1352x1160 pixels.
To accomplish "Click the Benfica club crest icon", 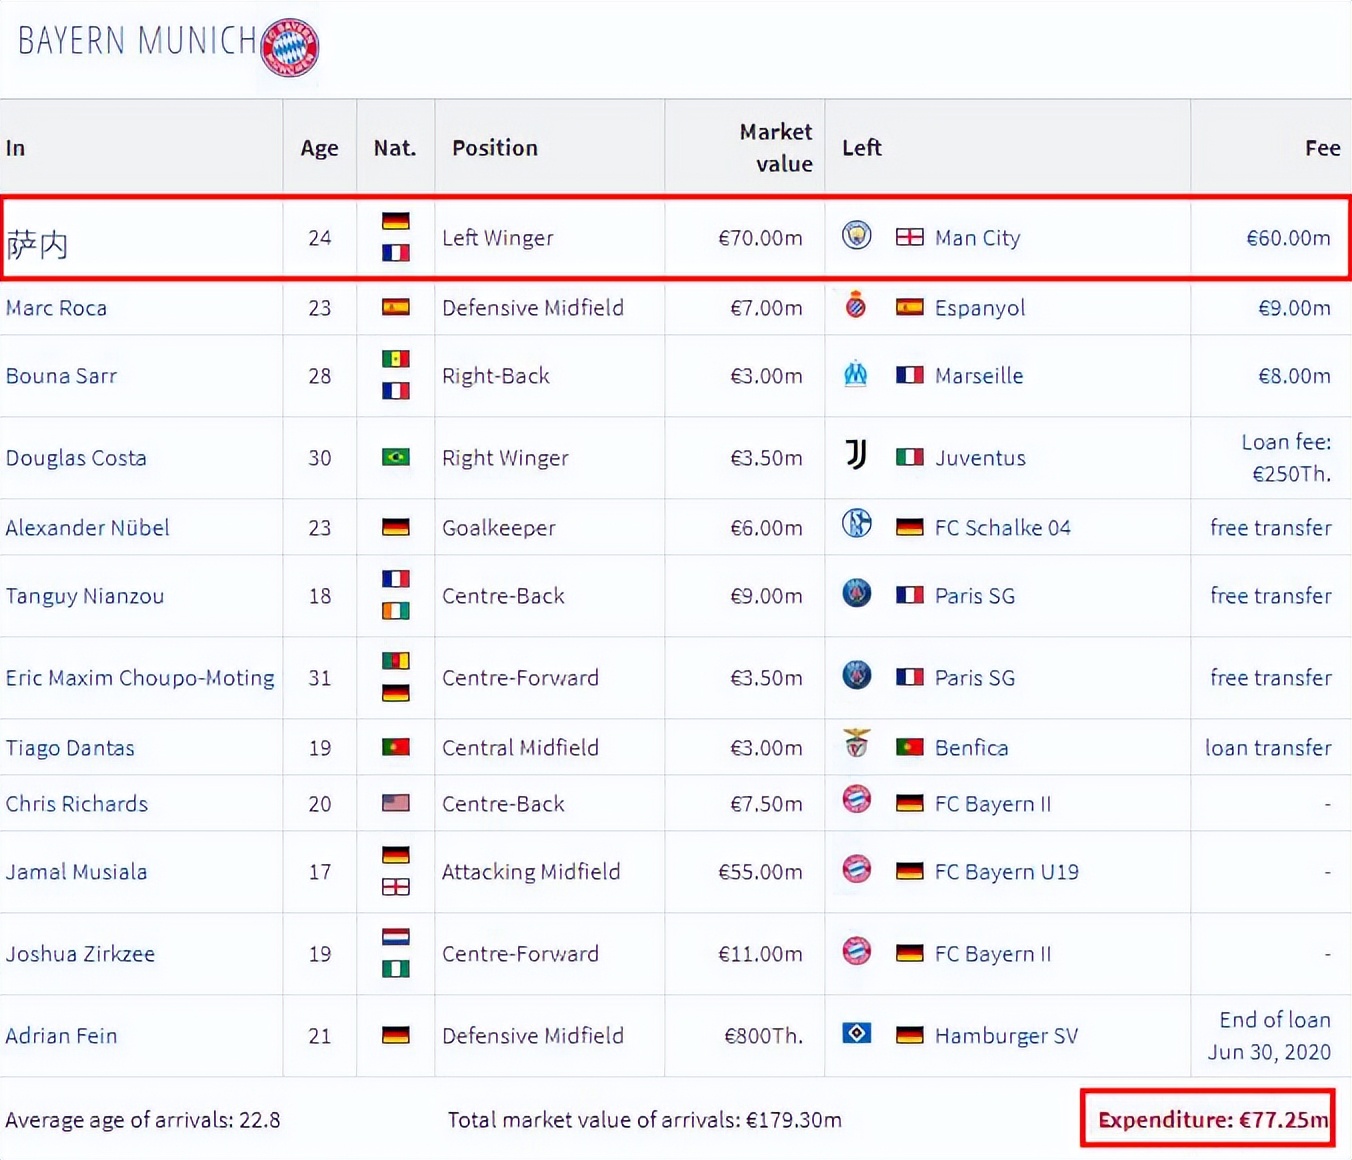I will pyautogui.click(x=857, y=745).
